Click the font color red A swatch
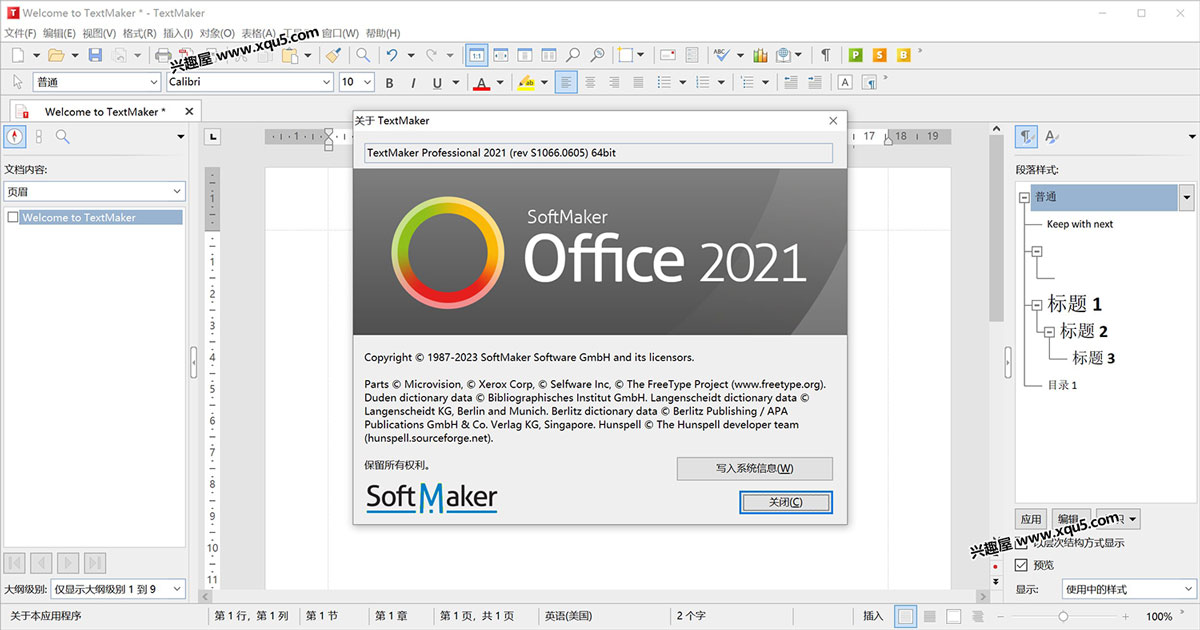1200x630 pixels. tap(482, 82)
